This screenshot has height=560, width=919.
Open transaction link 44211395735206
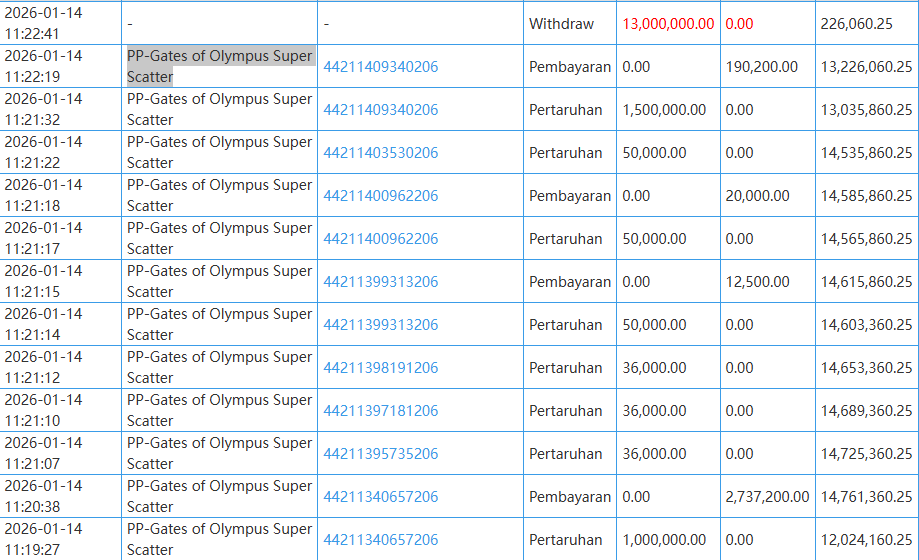pyautogui.click(x=380, y=454)
